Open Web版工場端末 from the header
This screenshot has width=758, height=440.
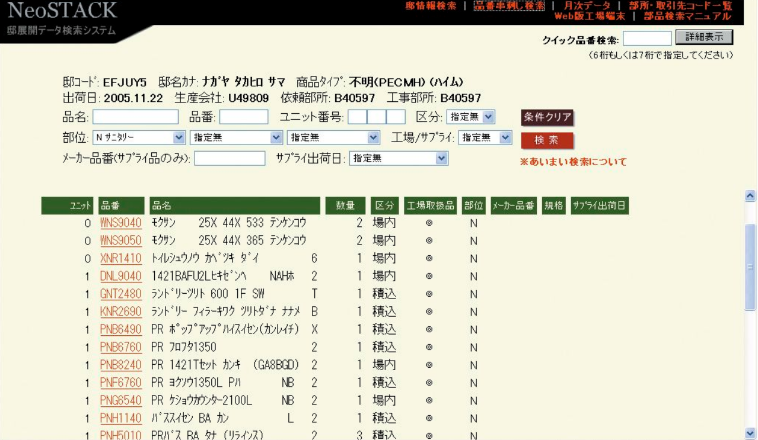pyautogui.click(x=589, y=16)
